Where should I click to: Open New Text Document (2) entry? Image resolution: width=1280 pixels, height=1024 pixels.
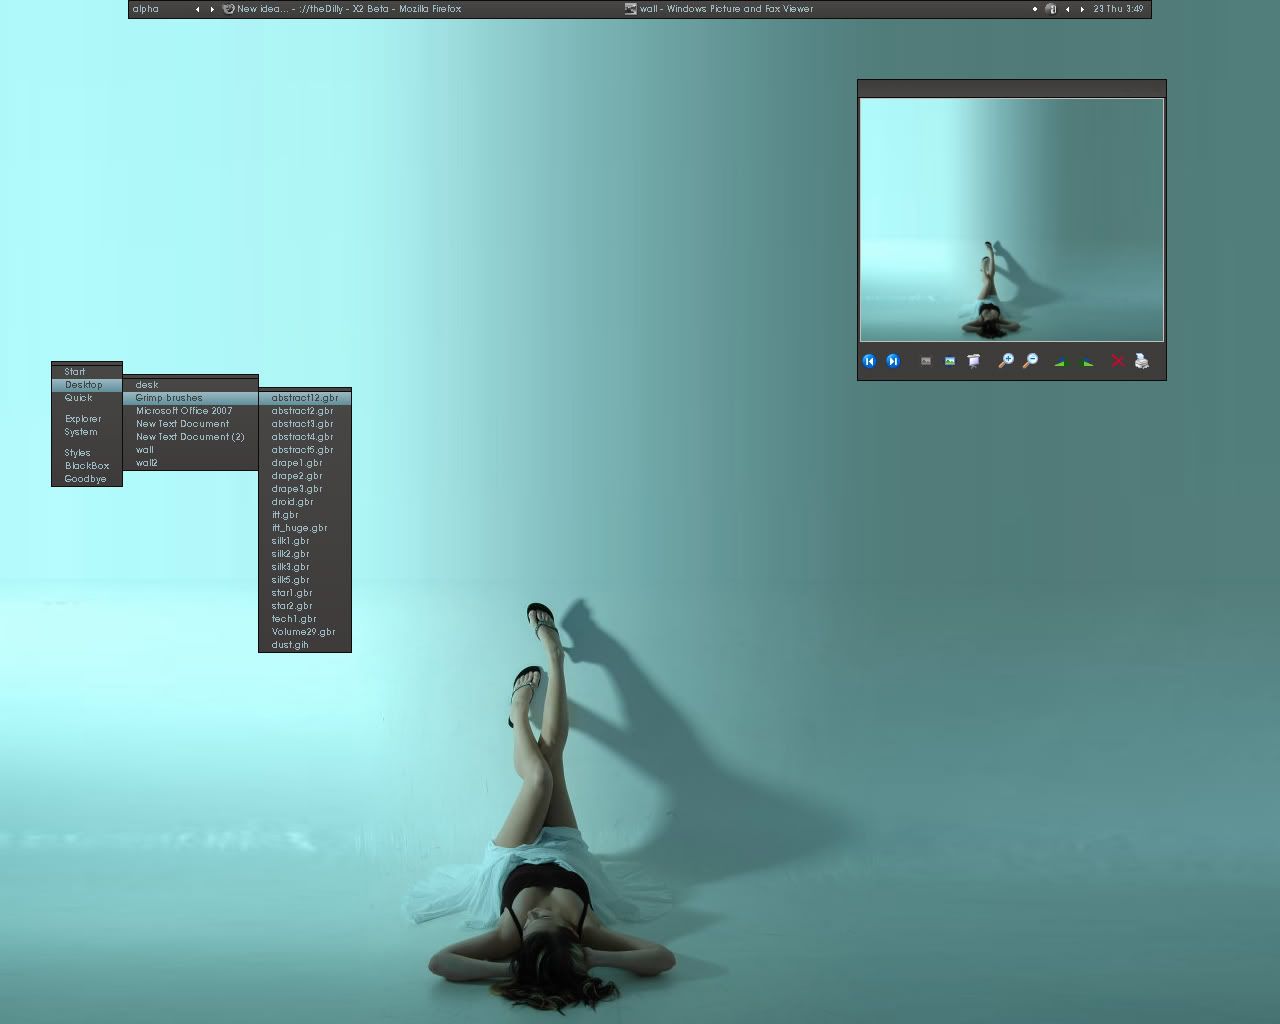tap(190, 437)
